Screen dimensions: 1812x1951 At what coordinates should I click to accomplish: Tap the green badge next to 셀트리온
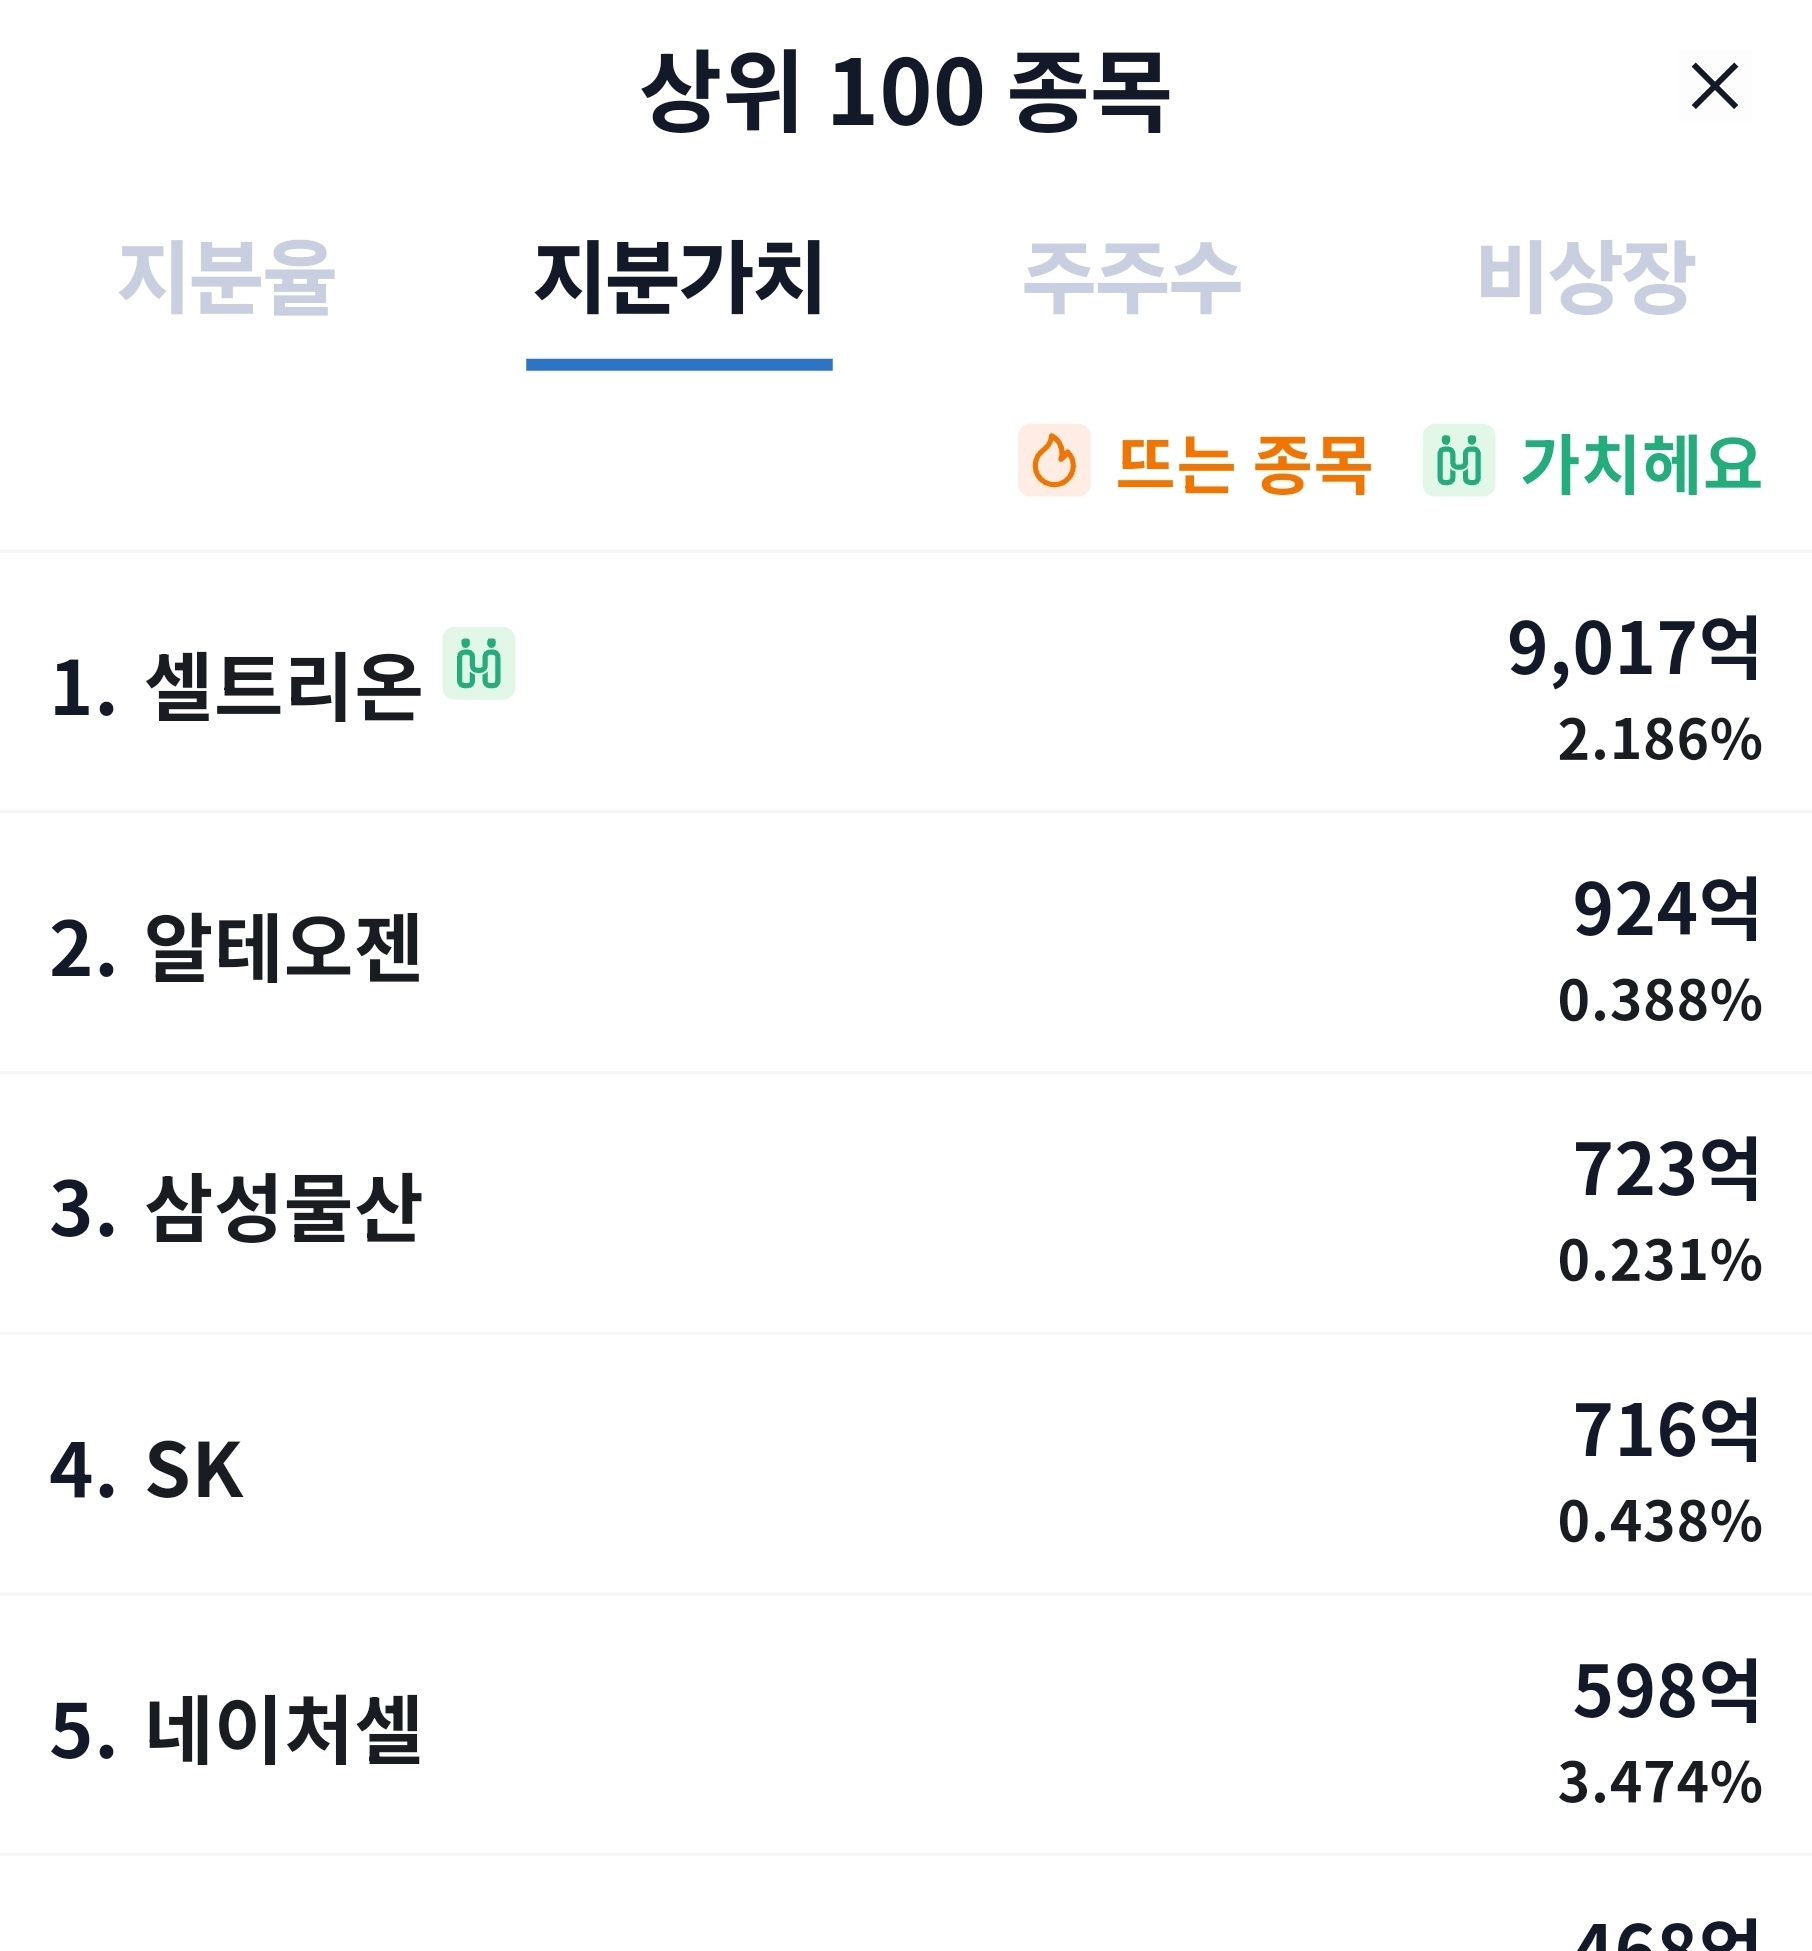pyautogui.click(x=479, y=663)
